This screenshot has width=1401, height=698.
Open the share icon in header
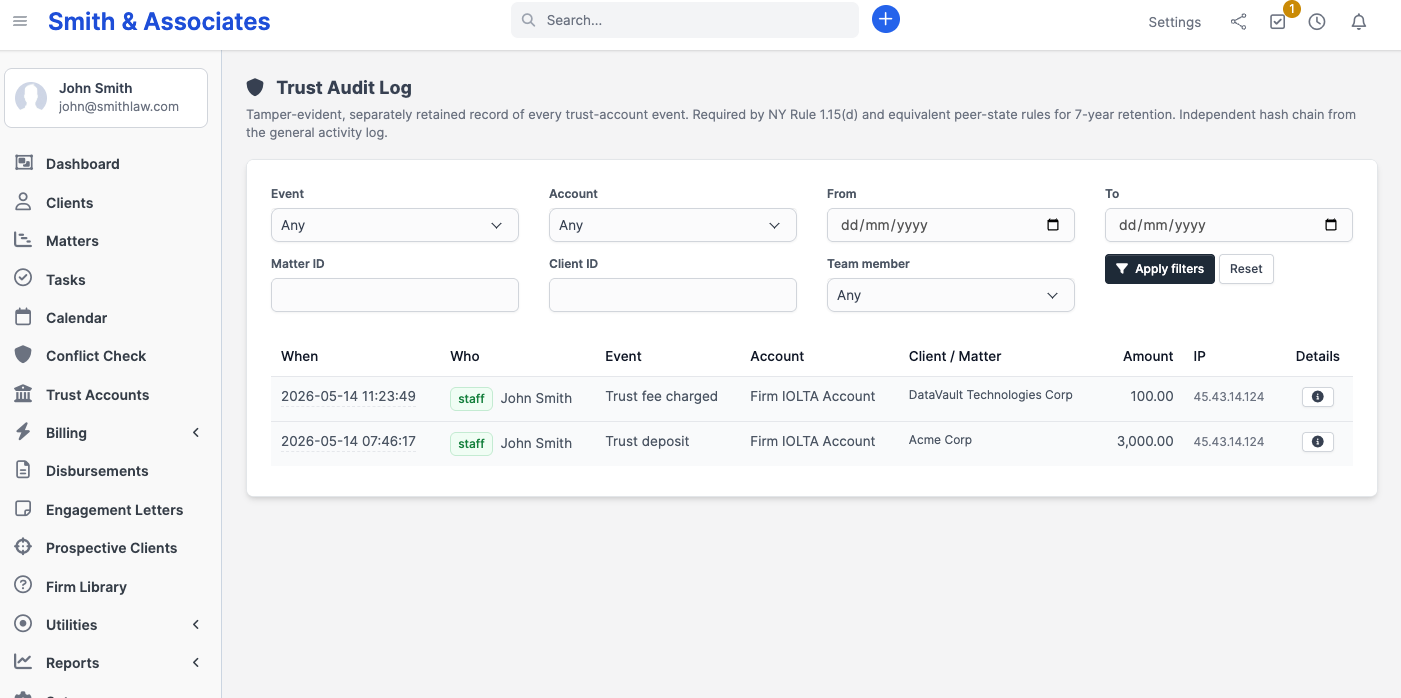1238,21
